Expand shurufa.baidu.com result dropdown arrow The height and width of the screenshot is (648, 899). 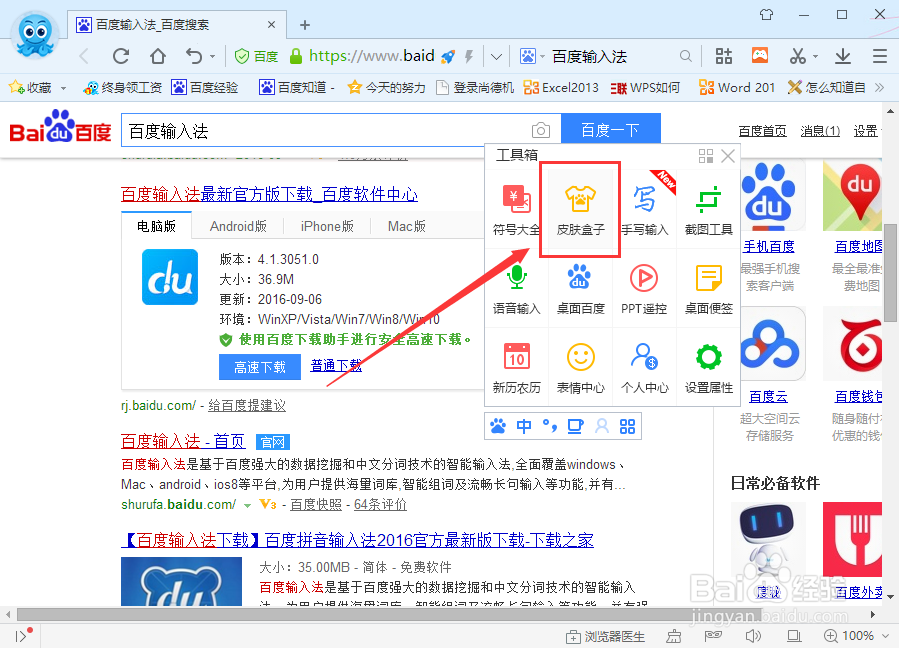247,506
